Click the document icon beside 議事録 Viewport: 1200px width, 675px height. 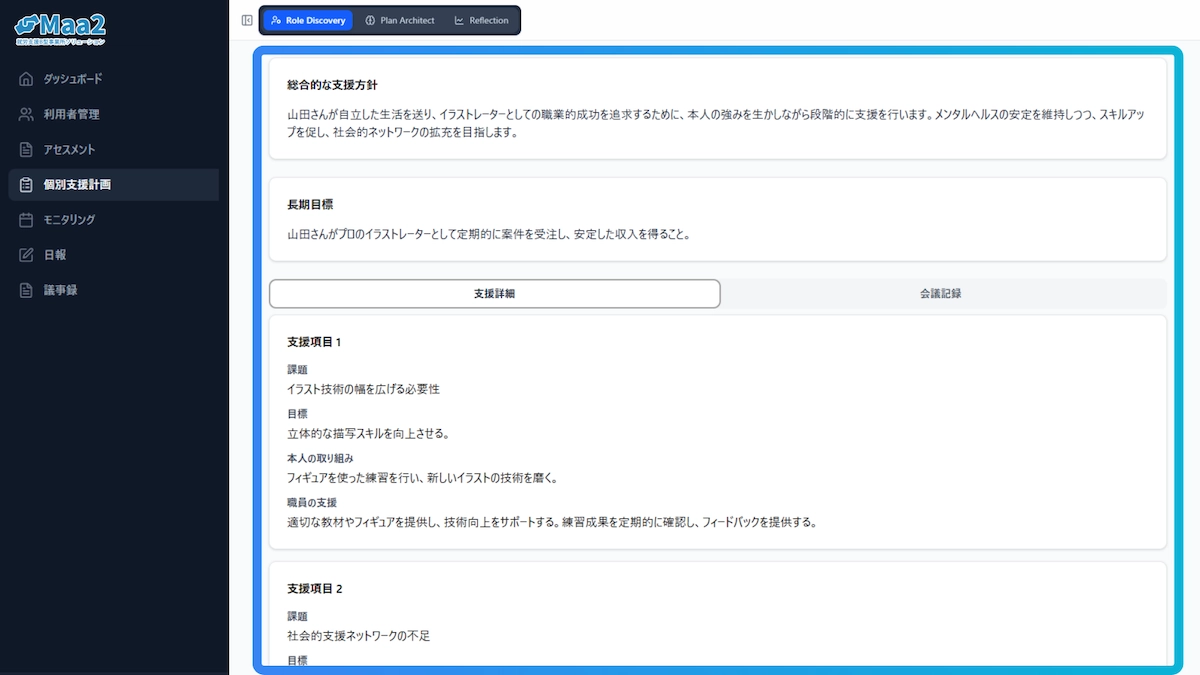[25, 289]
